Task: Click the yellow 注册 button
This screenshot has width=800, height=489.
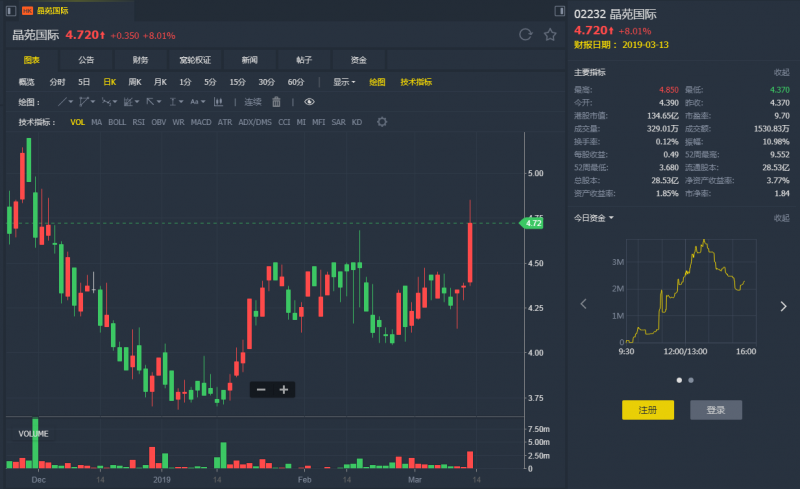Action: 648,410
